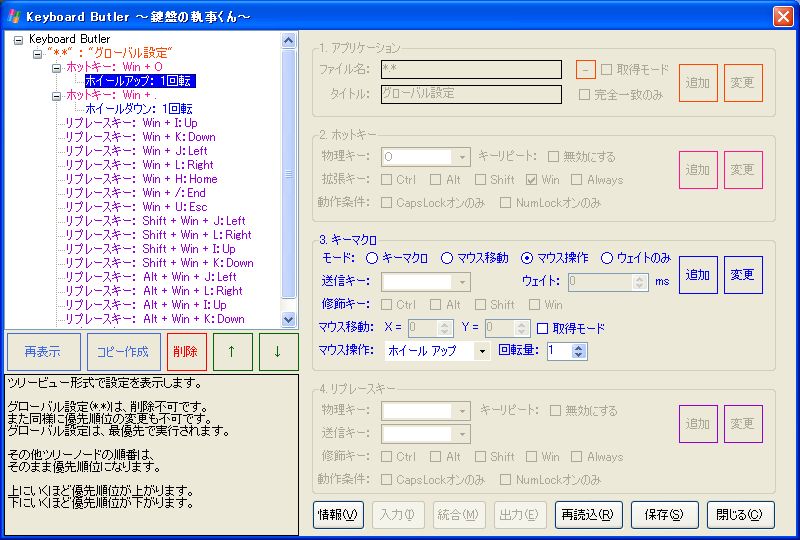Click 変更 button in キーマクロ section
This screenshot has width=800, height=540.
tap(743, 275)
